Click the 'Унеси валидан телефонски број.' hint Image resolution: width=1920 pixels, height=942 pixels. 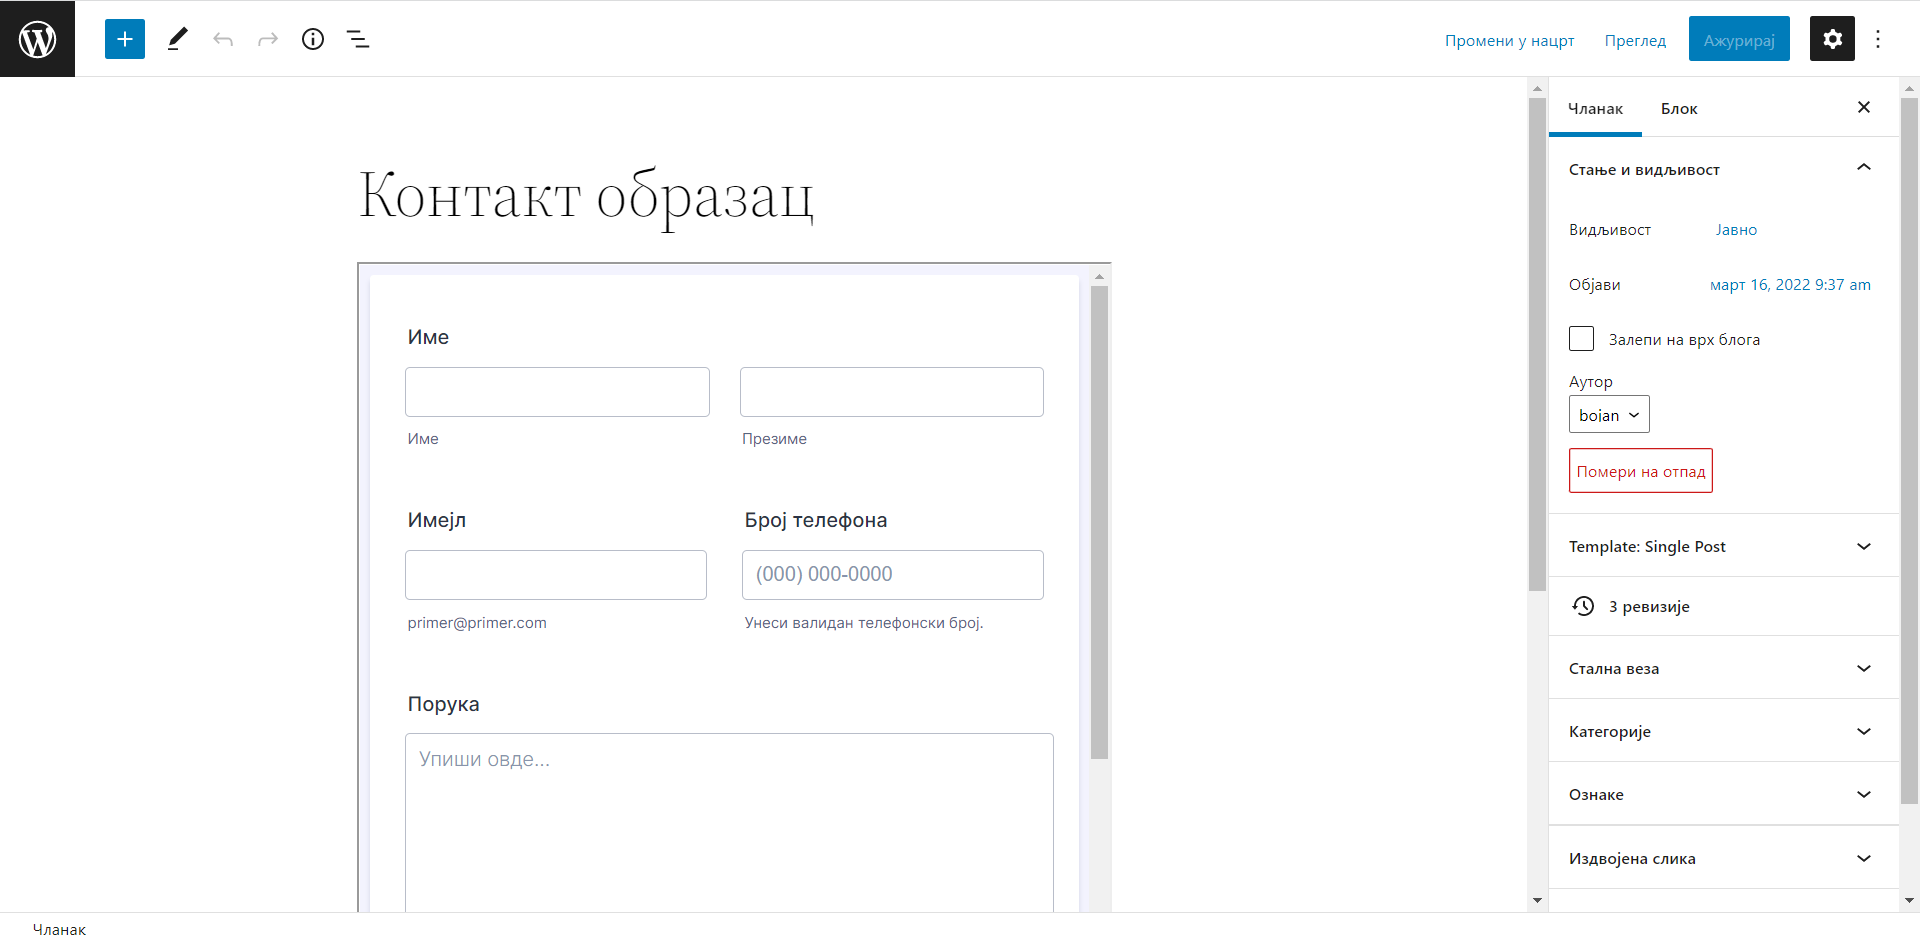click(x=864, y=622)
